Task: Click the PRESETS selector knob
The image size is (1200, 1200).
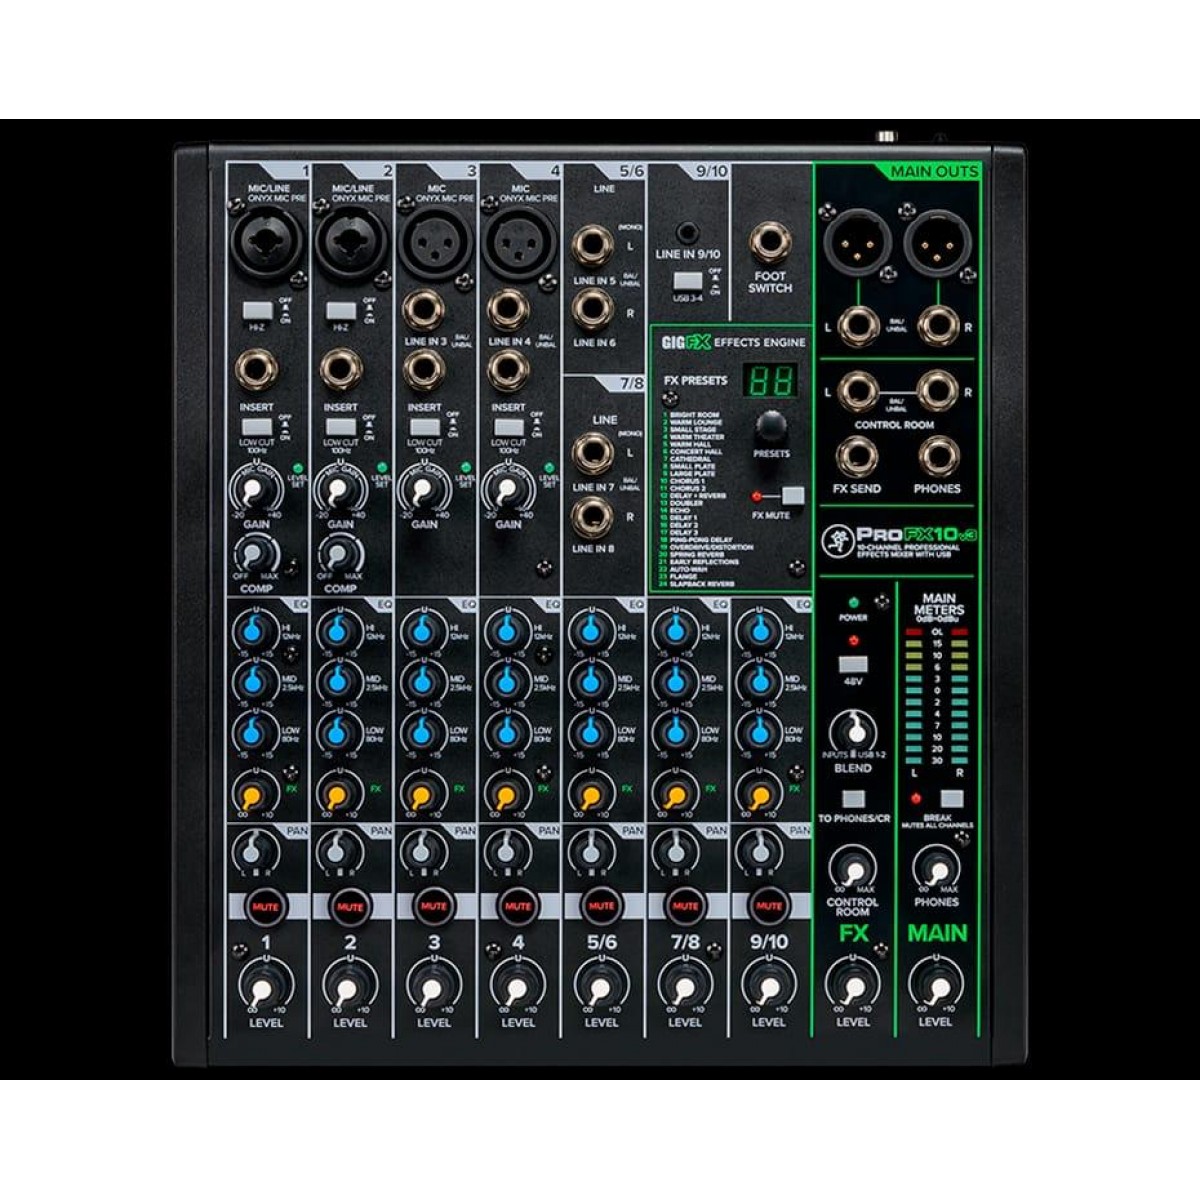Action: click(x=771, y=427)
